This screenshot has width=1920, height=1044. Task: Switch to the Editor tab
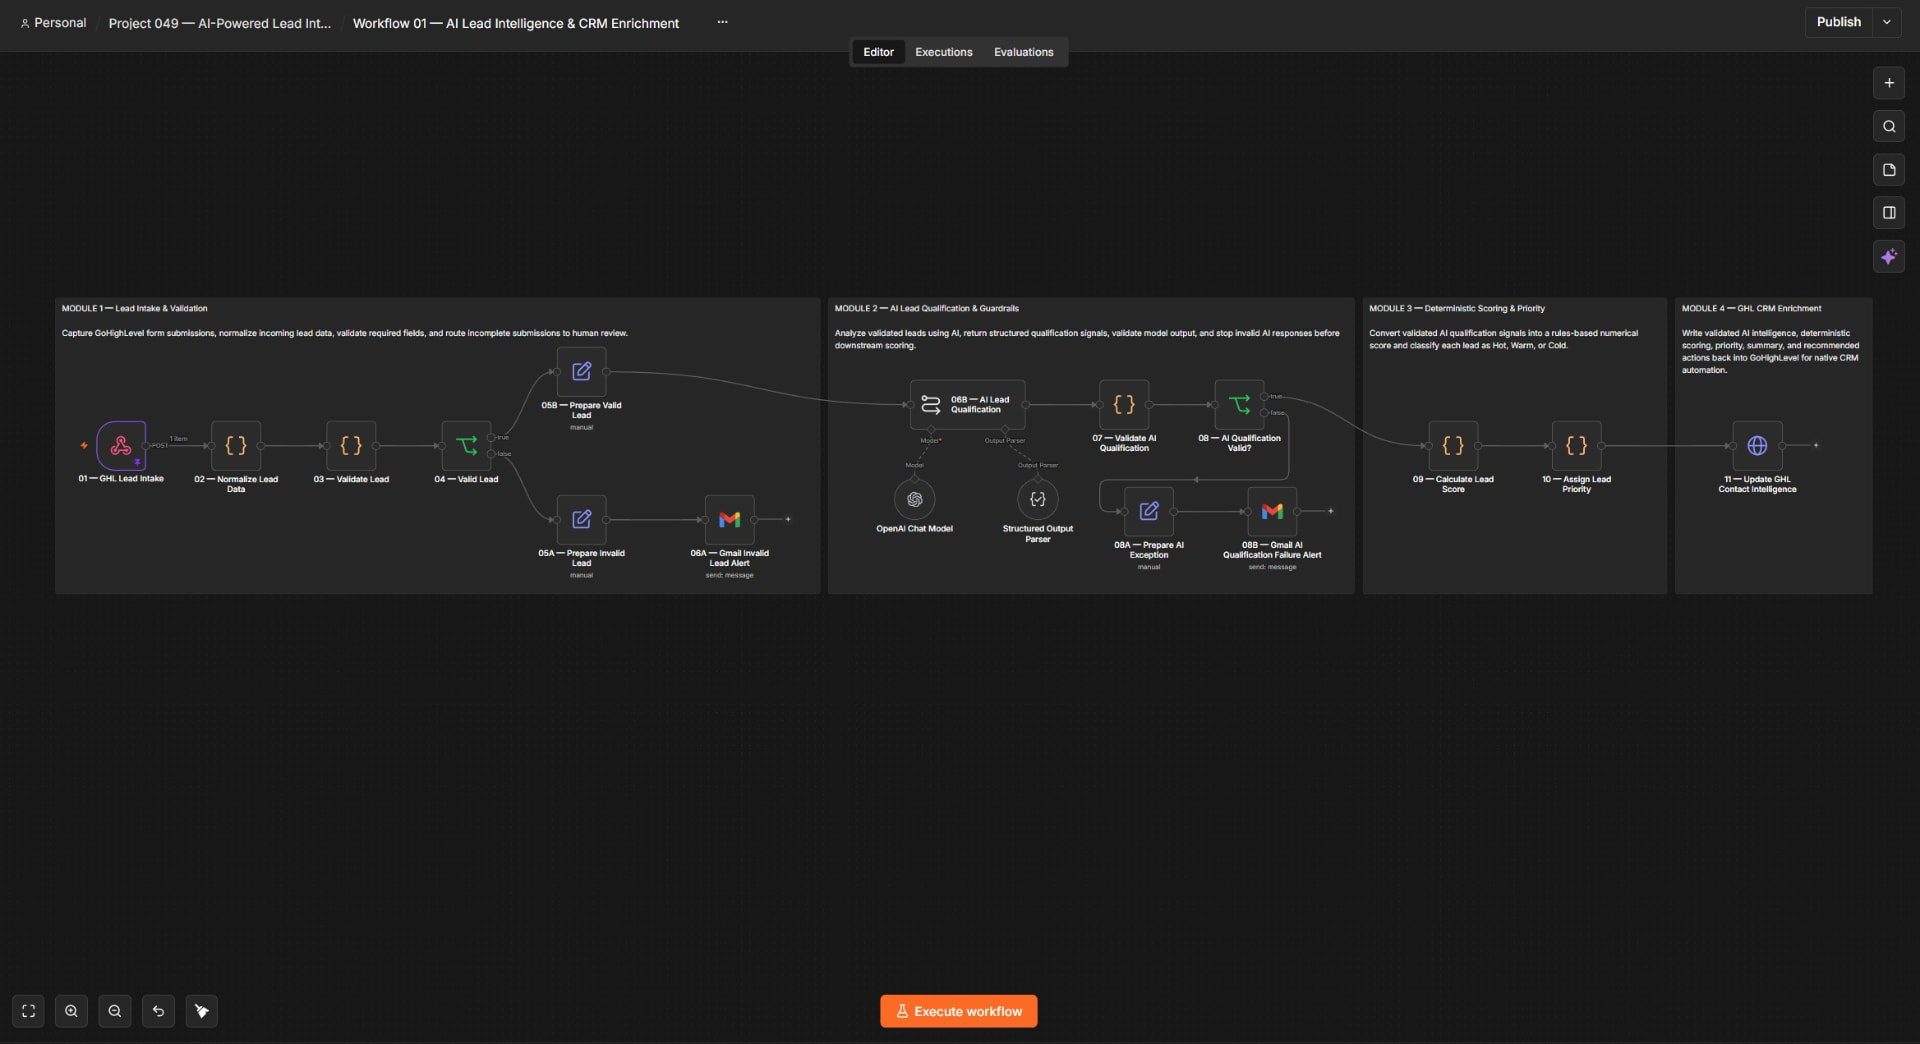coord(878,52)
